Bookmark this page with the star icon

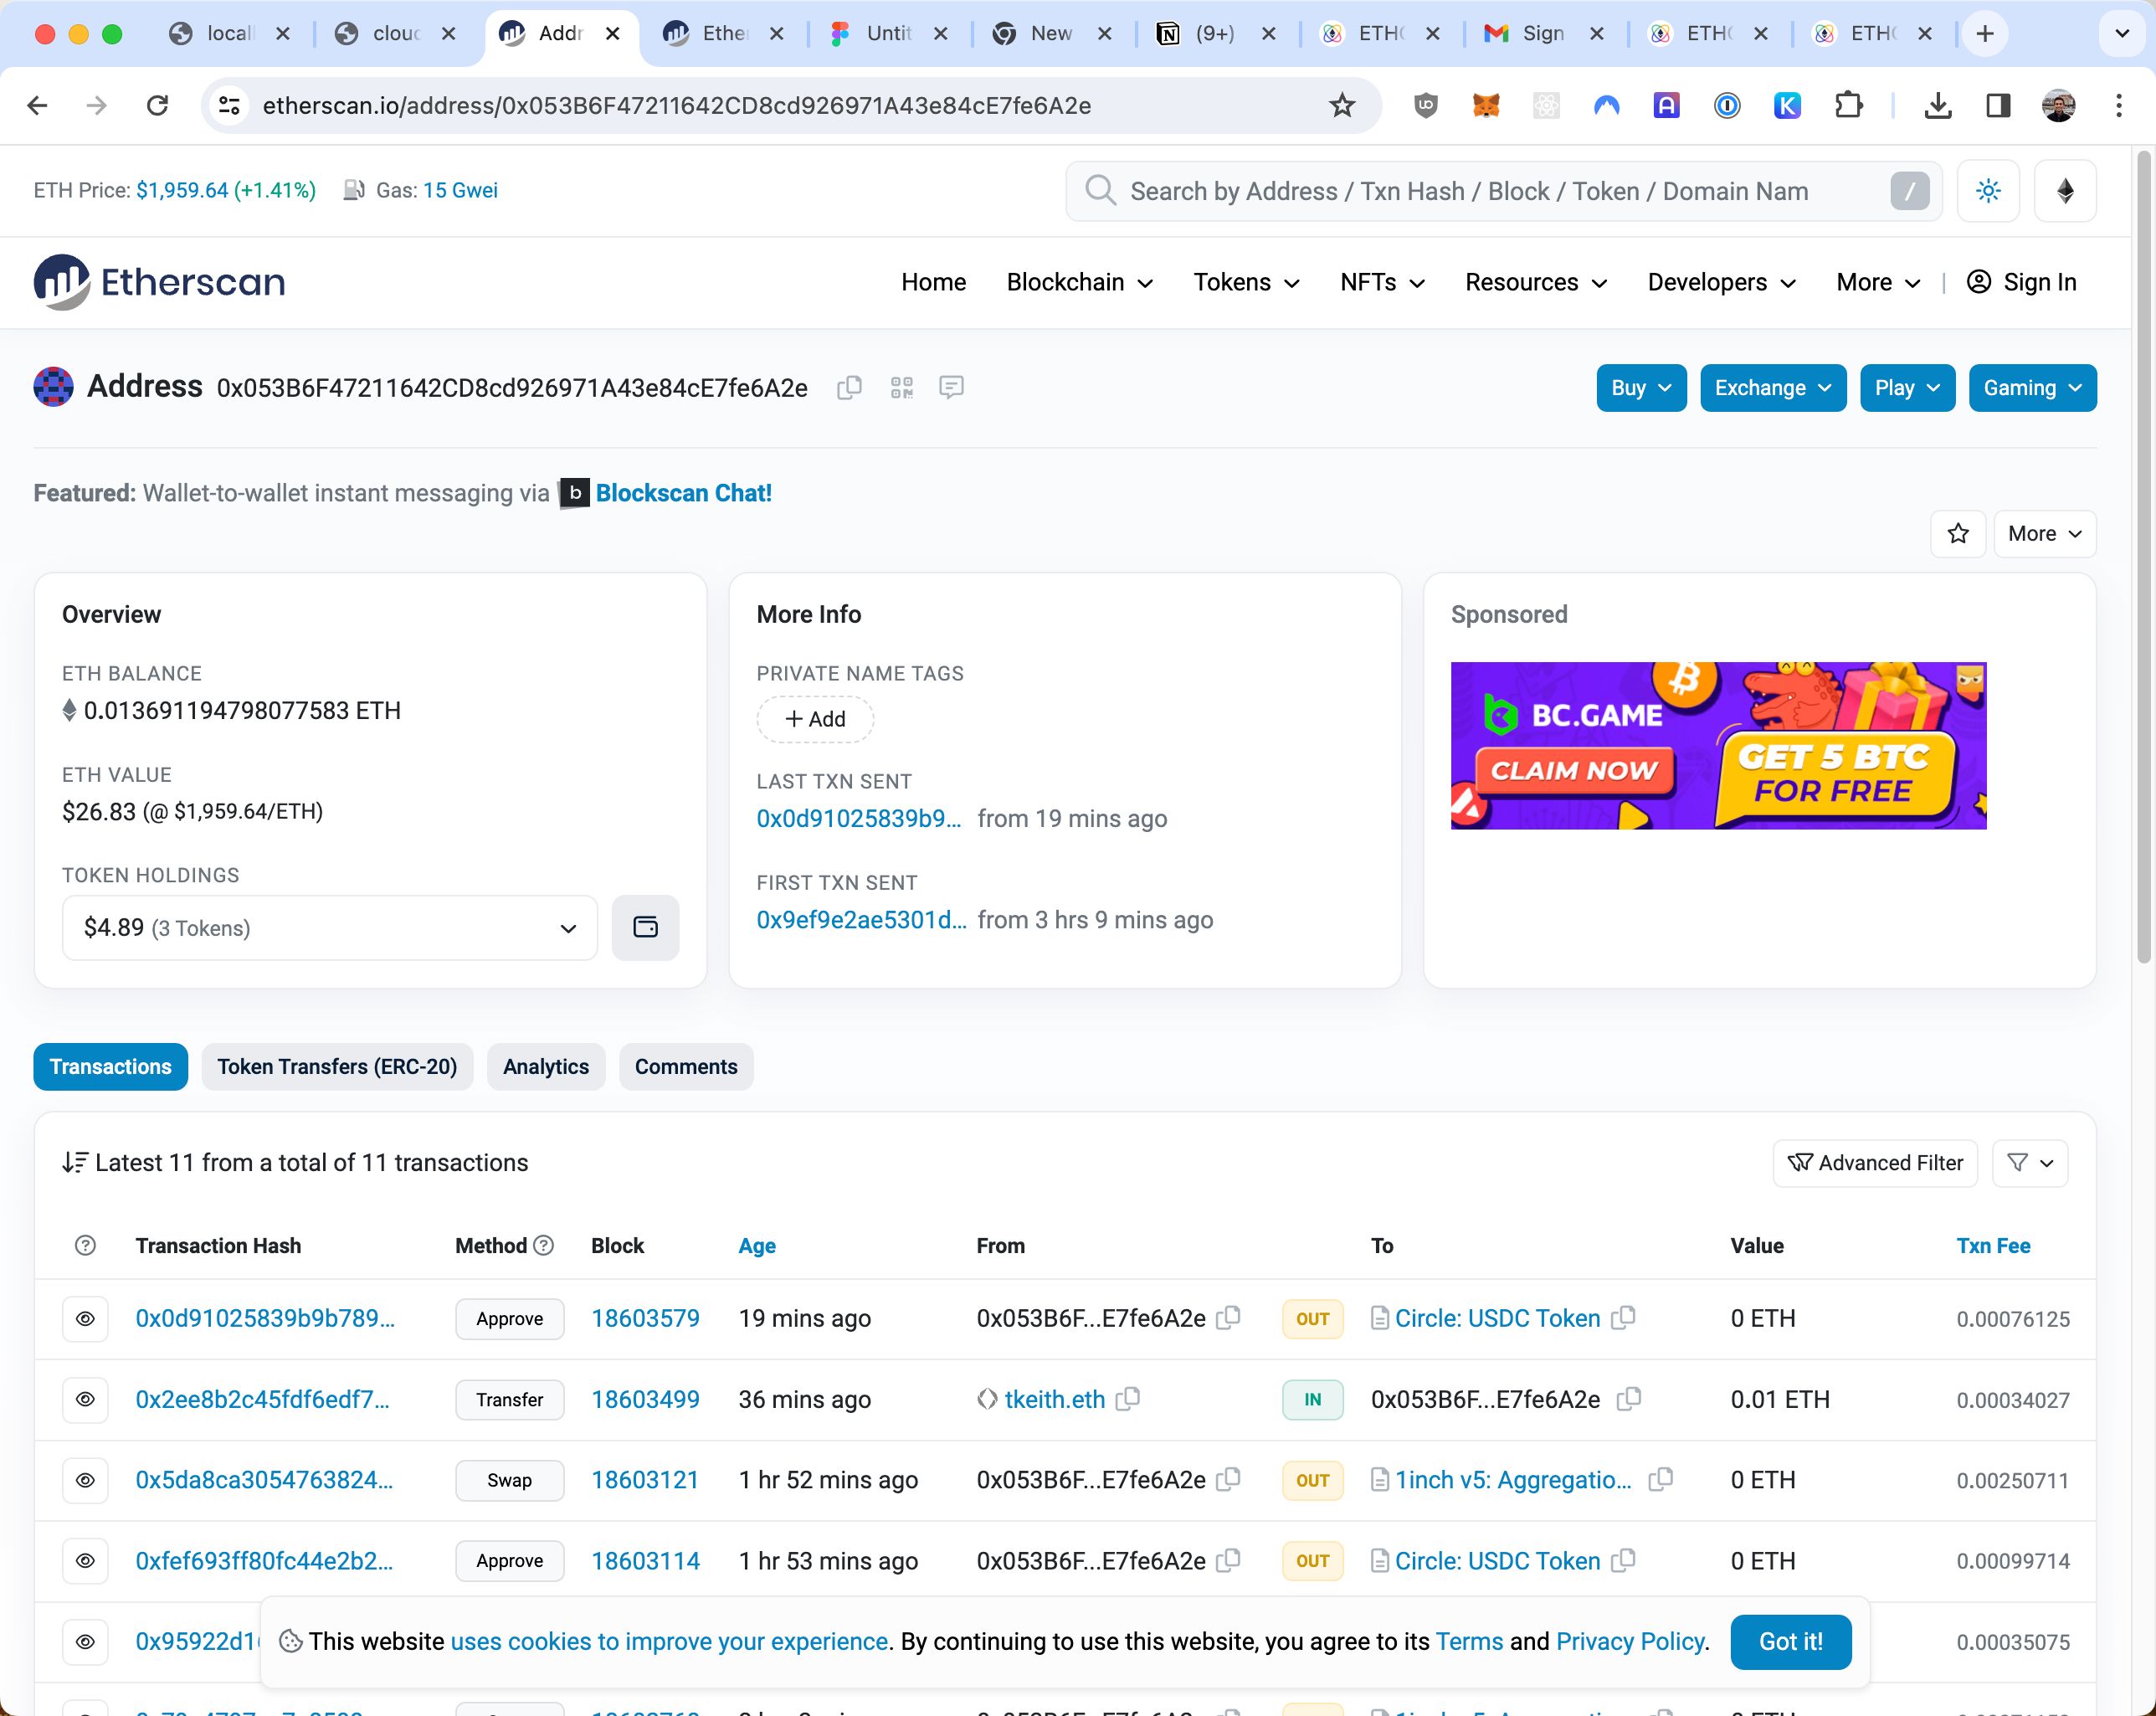(1342, 105)
